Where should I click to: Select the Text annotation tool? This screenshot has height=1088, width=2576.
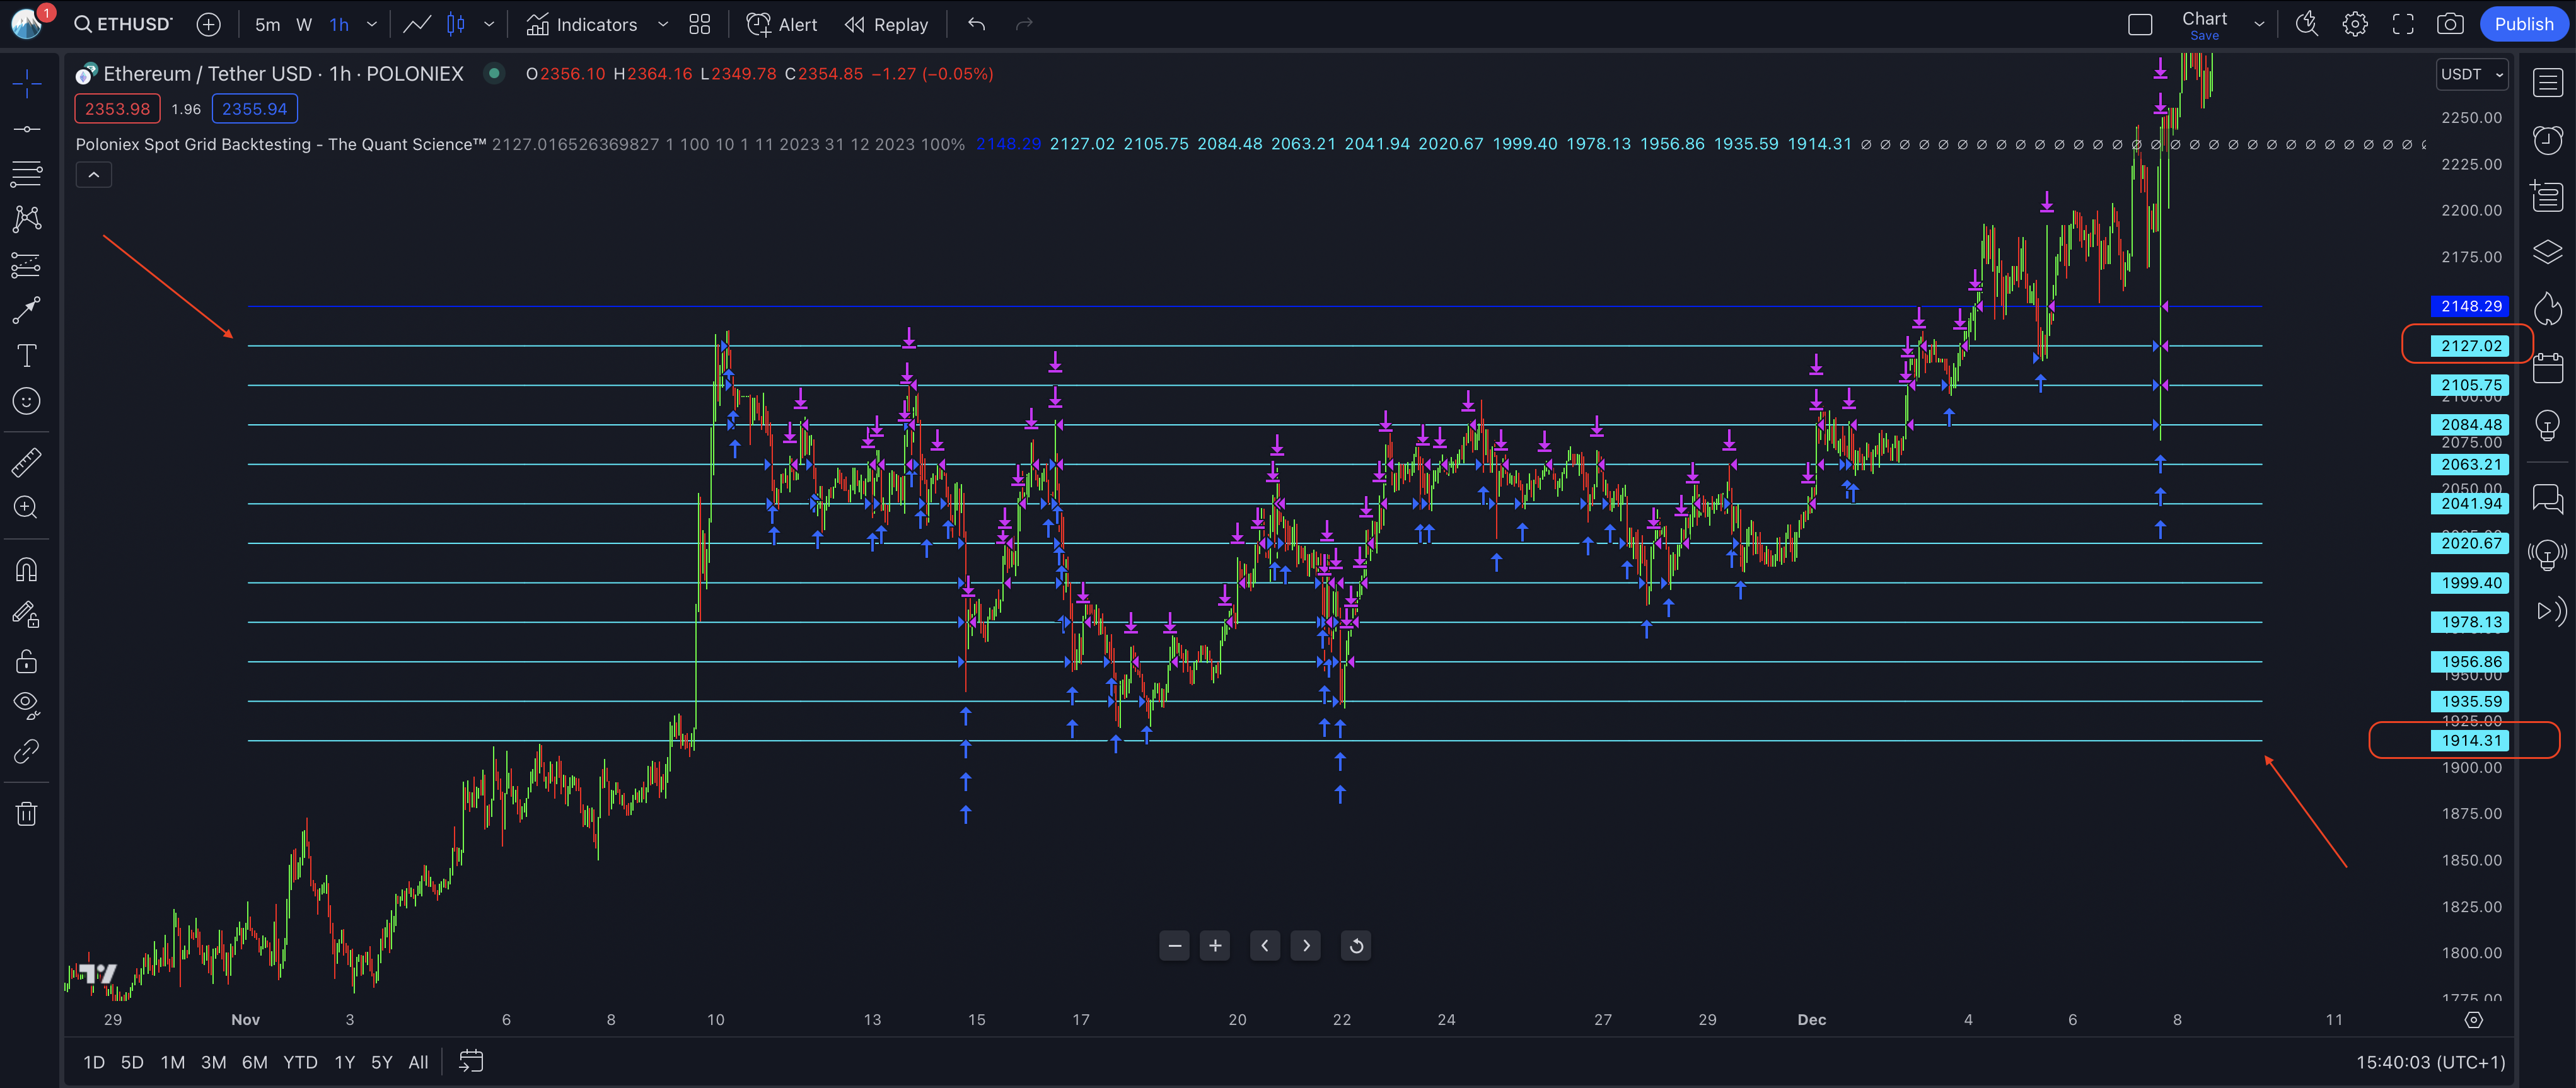pyautogui.click(x=26, y=356)
